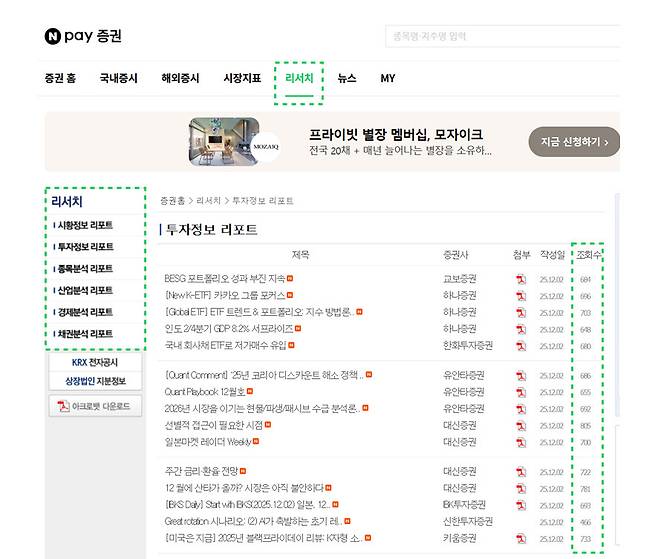Viewport: 658px width, 559px height.
Task: Switch to the 리서치 tab
Action: pyautogui.click(x=299, y=78)
